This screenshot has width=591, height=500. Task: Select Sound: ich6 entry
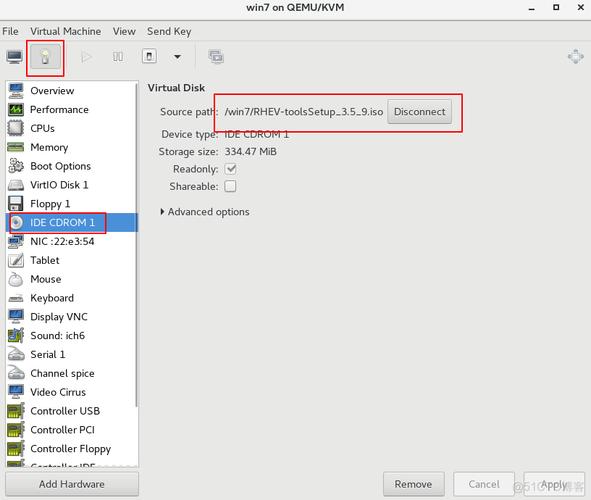pyautogui.click(x=71, y=336)
